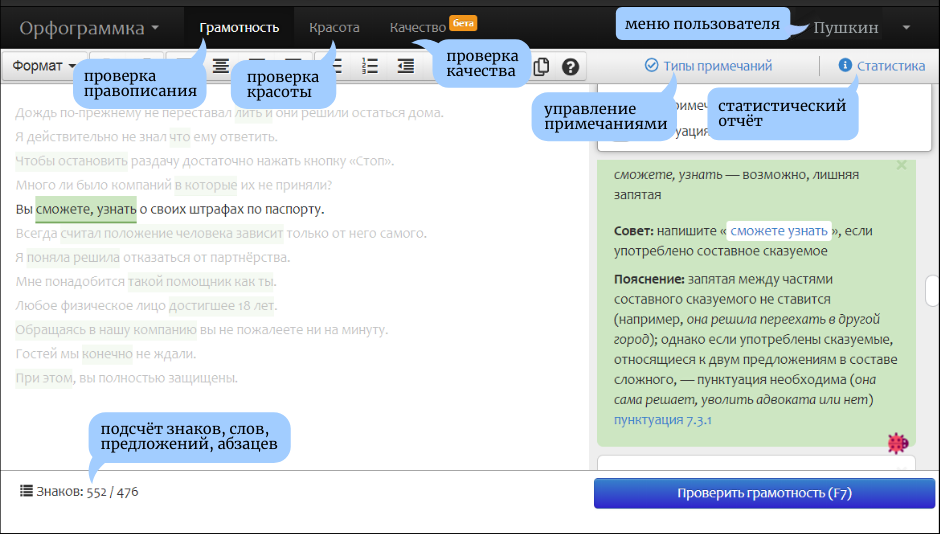Switch to the Грамотность tab

[239, 28]
